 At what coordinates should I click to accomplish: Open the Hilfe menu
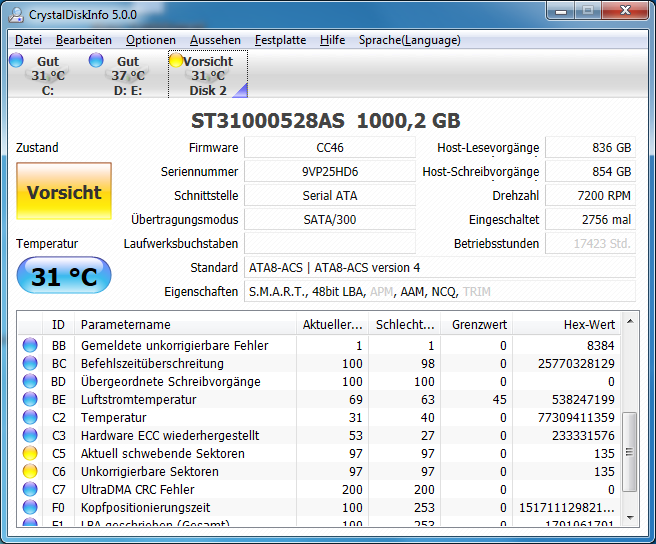(332, 40)
